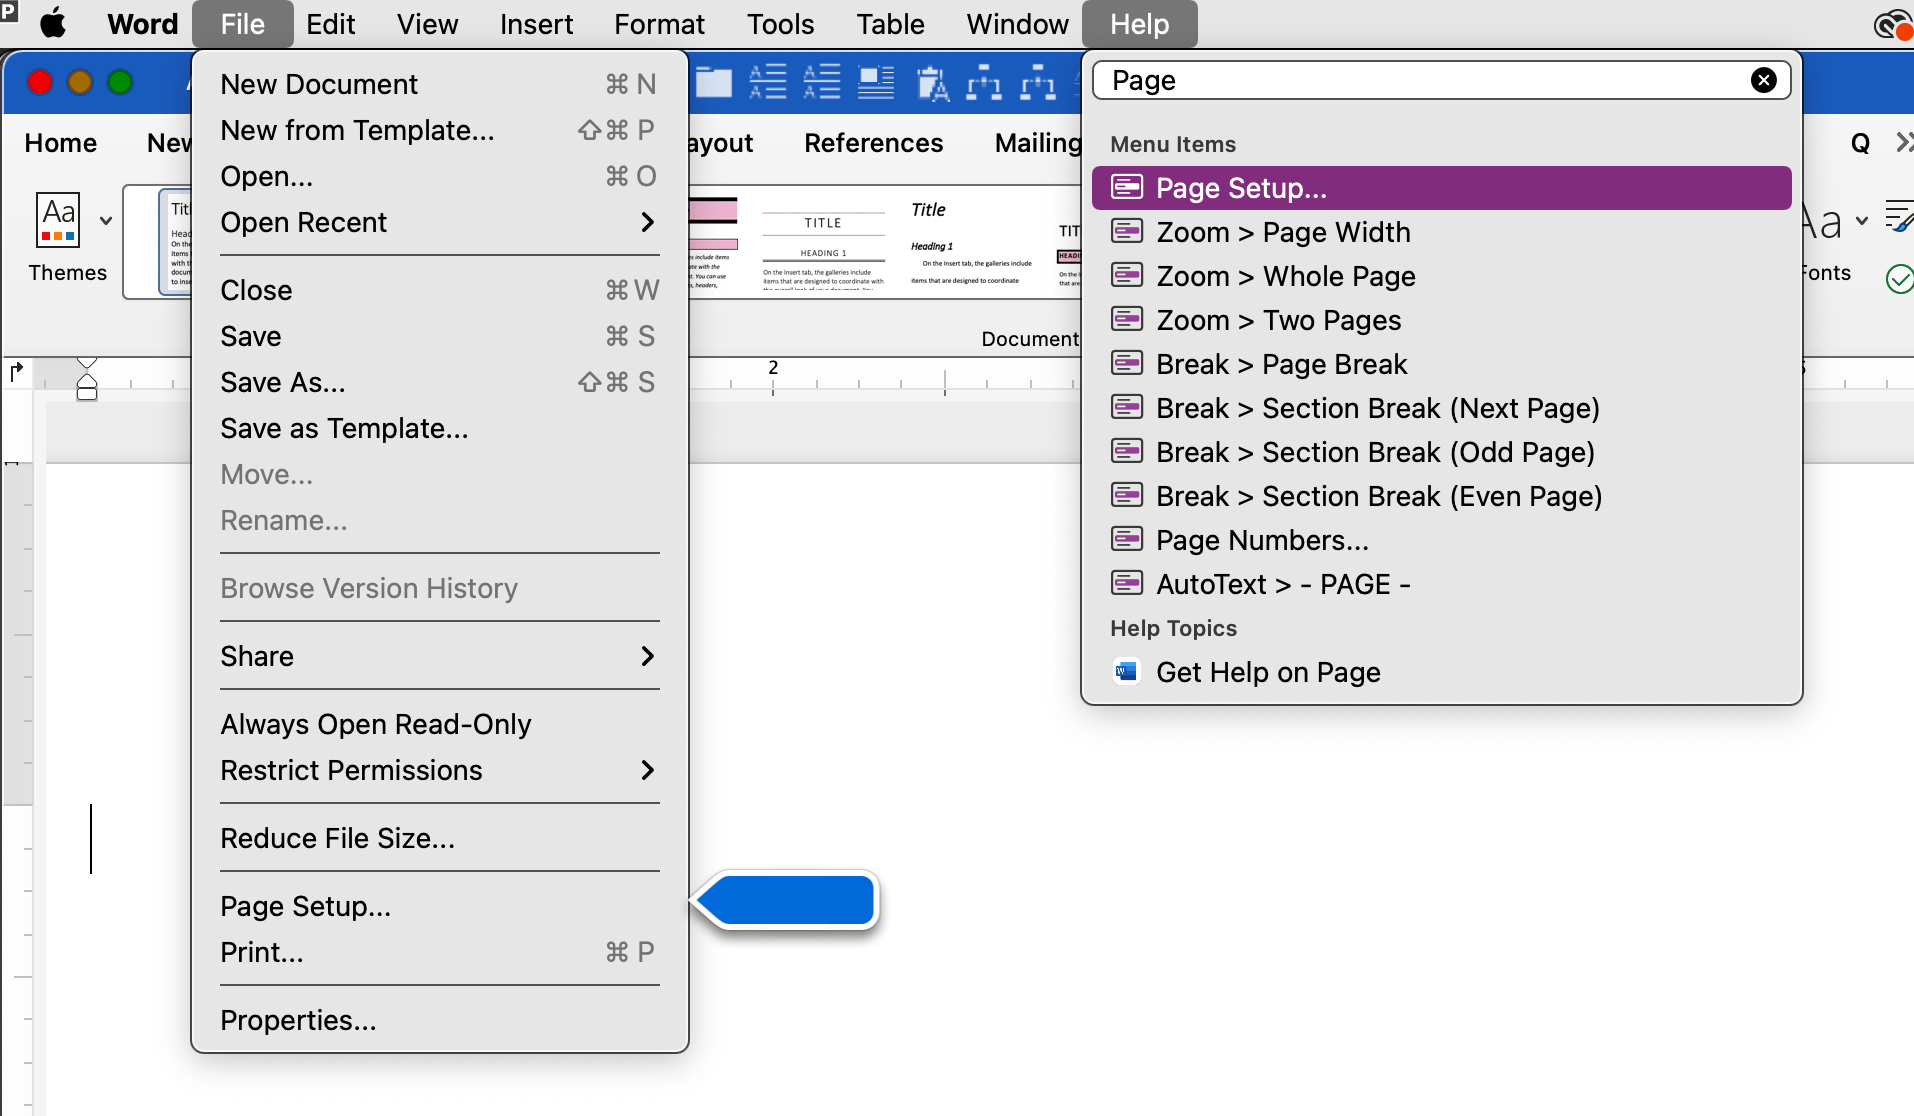Choose Save As from File menu

pos(440,382)
